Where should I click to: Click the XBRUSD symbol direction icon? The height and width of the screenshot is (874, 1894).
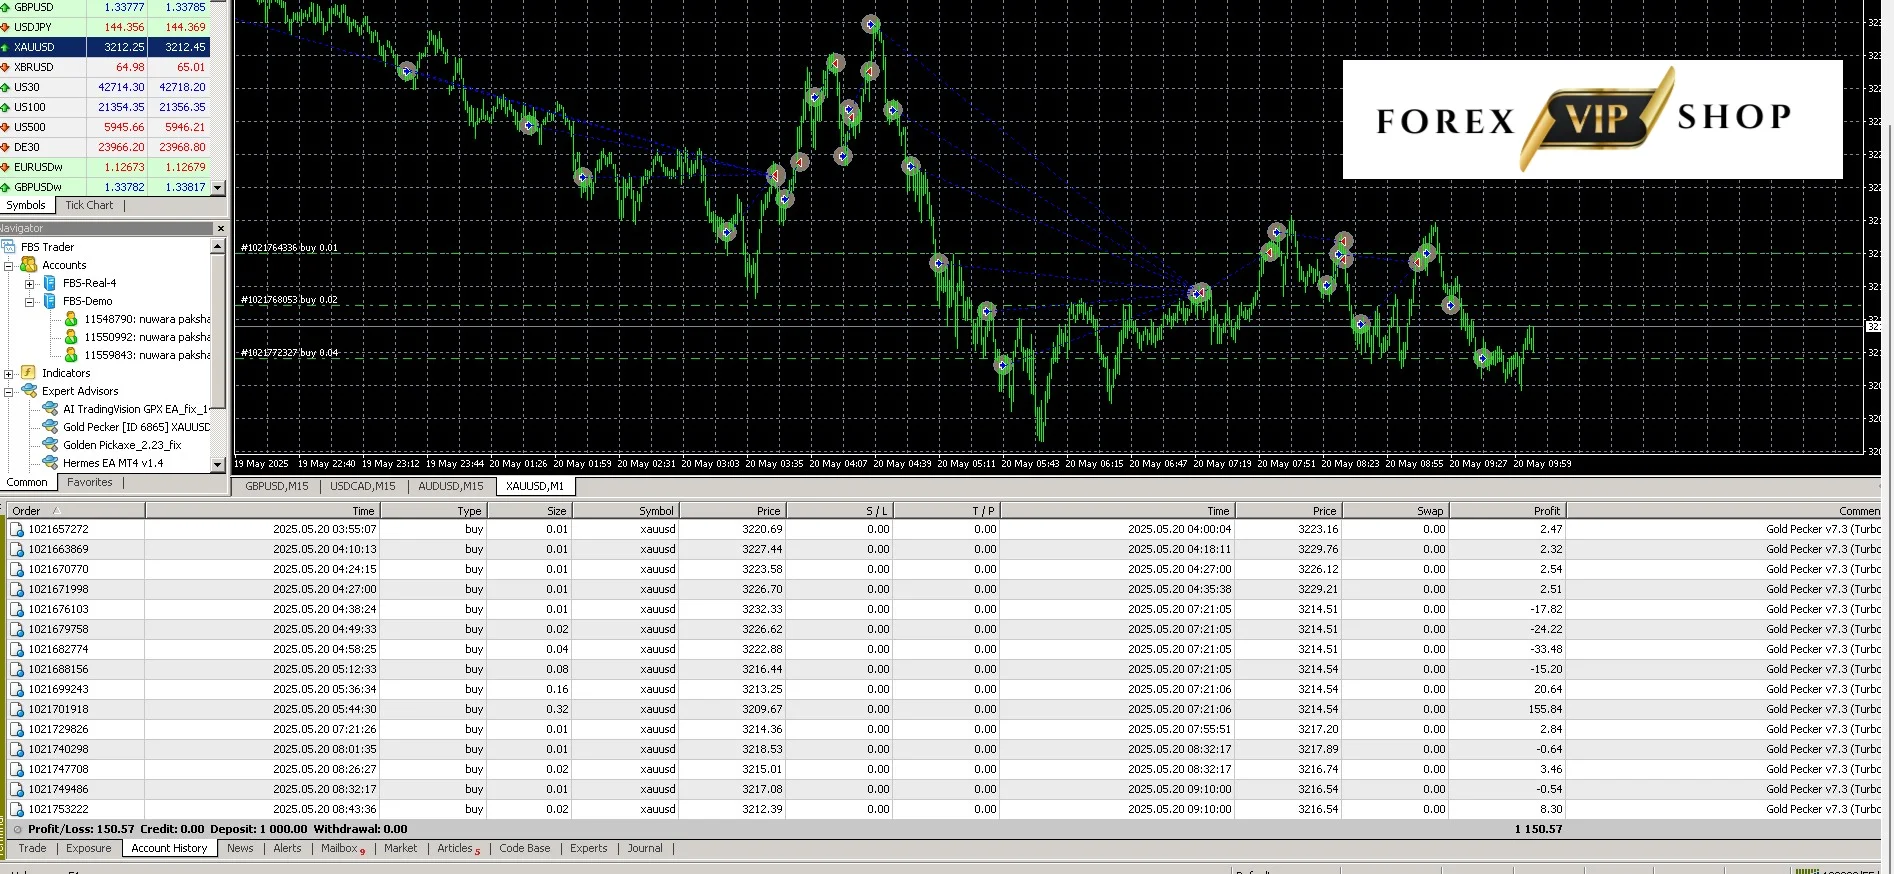coord(5,67)
